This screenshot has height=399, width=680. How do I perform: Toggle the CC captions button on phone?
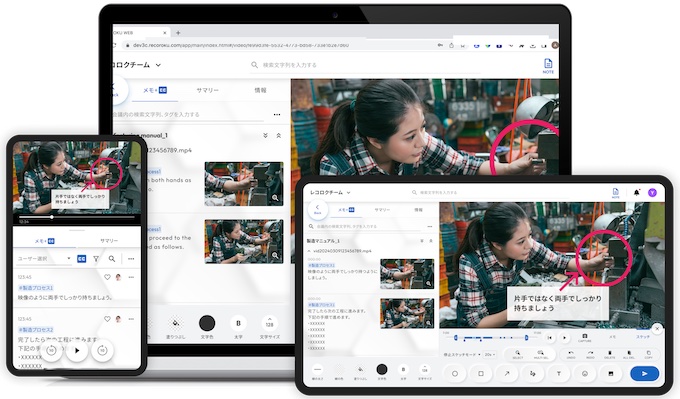click(x=81, y=259)
